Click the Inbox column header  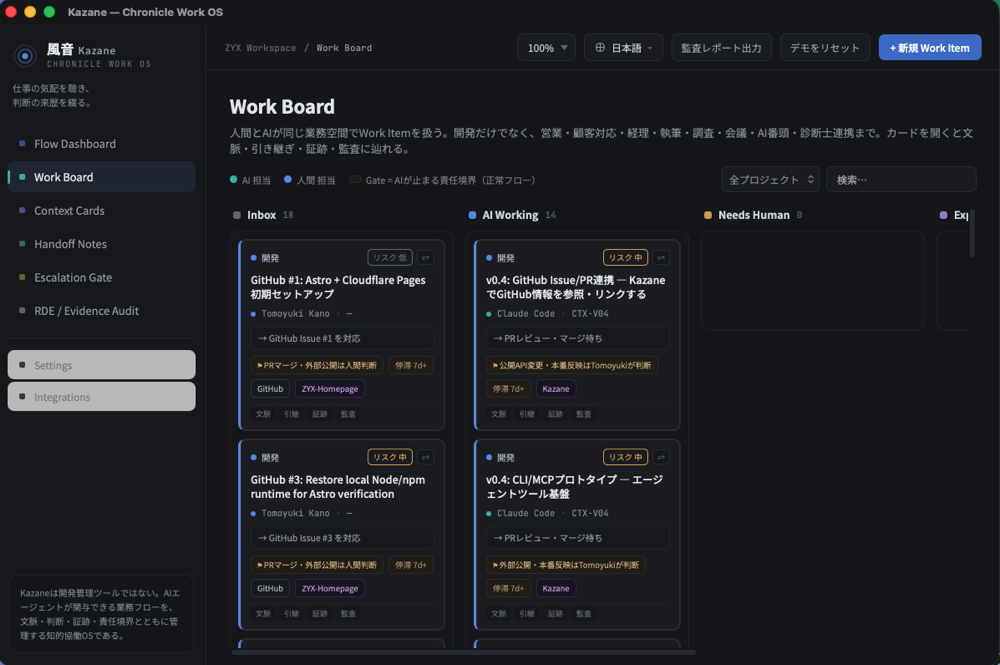[263, 215]
